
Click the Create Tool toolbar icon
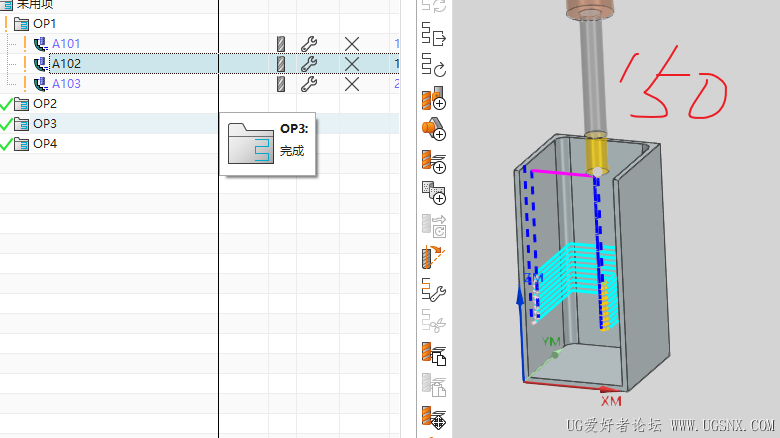[434, 98]
